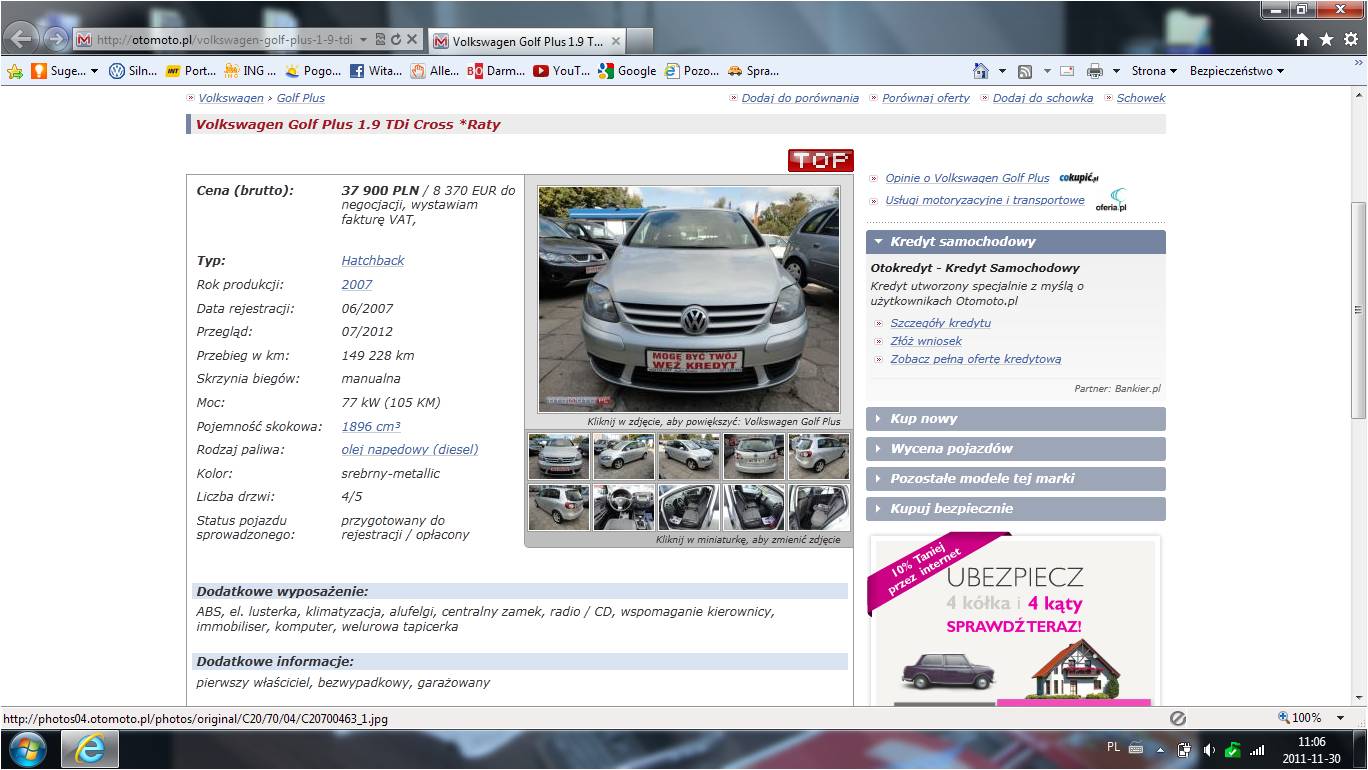Go back with the browser Back arrow

pos(22,39)
